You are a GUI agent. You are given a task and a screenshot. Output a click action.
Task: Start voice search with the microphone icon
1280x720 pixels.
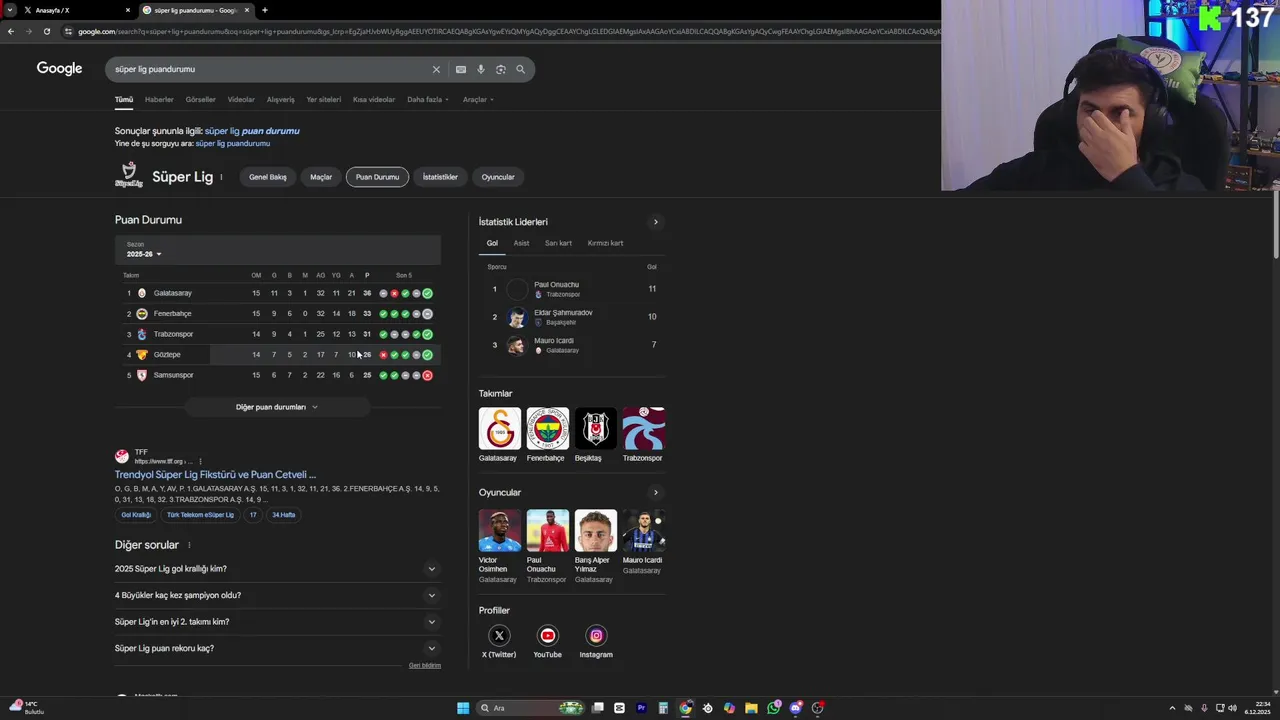(481, 69)
